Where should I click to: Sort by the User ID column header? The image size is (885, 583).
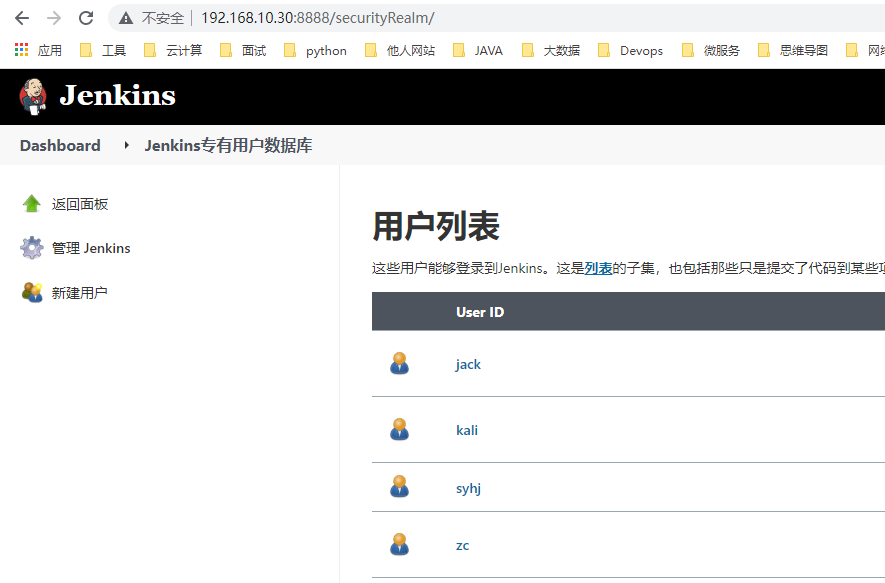(x=480, y=312)
